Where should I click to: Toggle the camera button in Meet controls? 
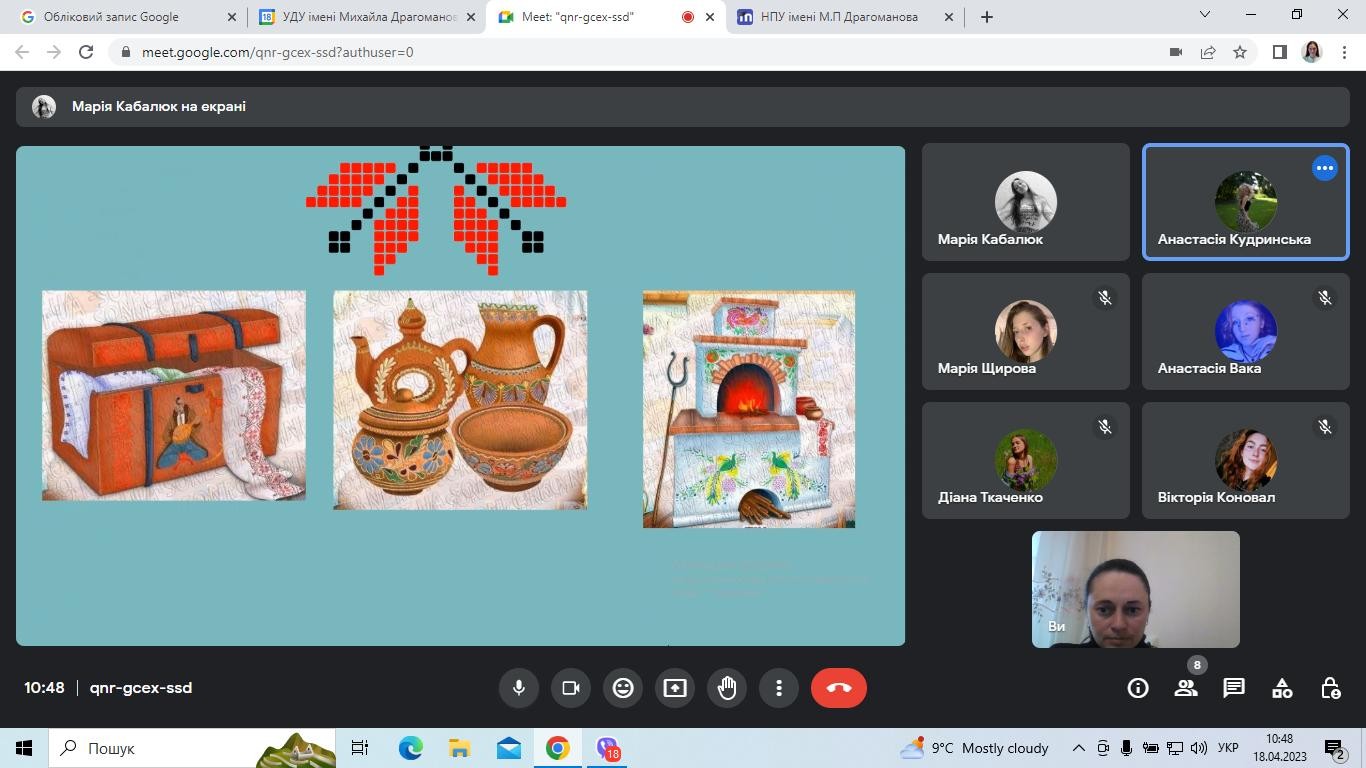pyautogui.click(x=571, y=688)
